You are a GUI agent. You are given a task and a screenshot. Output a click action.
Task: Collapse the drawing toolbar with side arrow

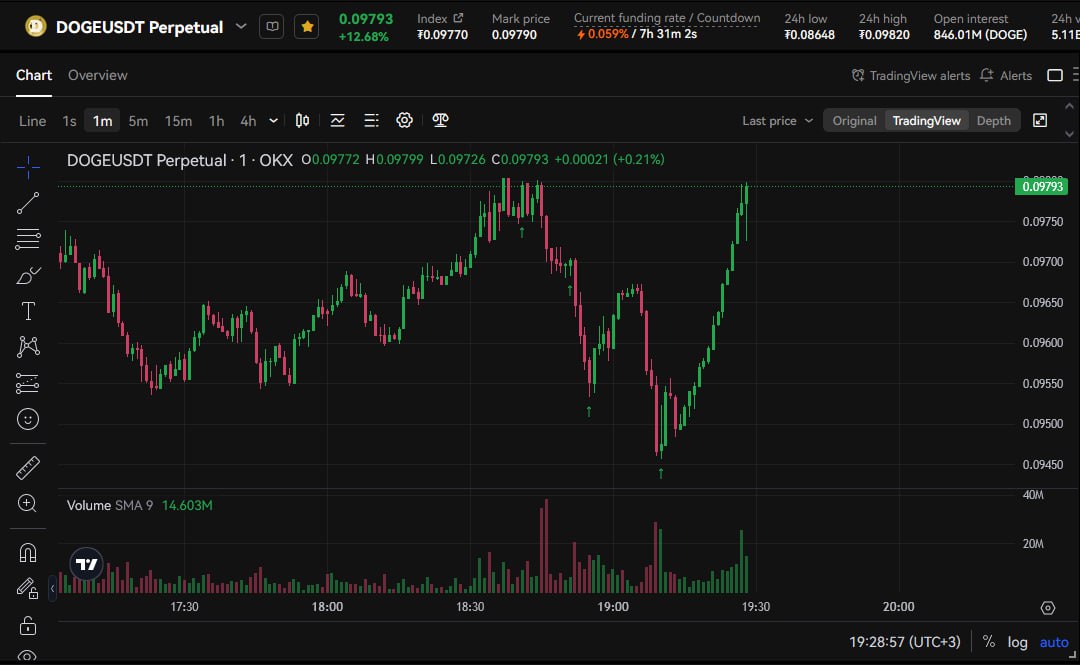(52, 589)
